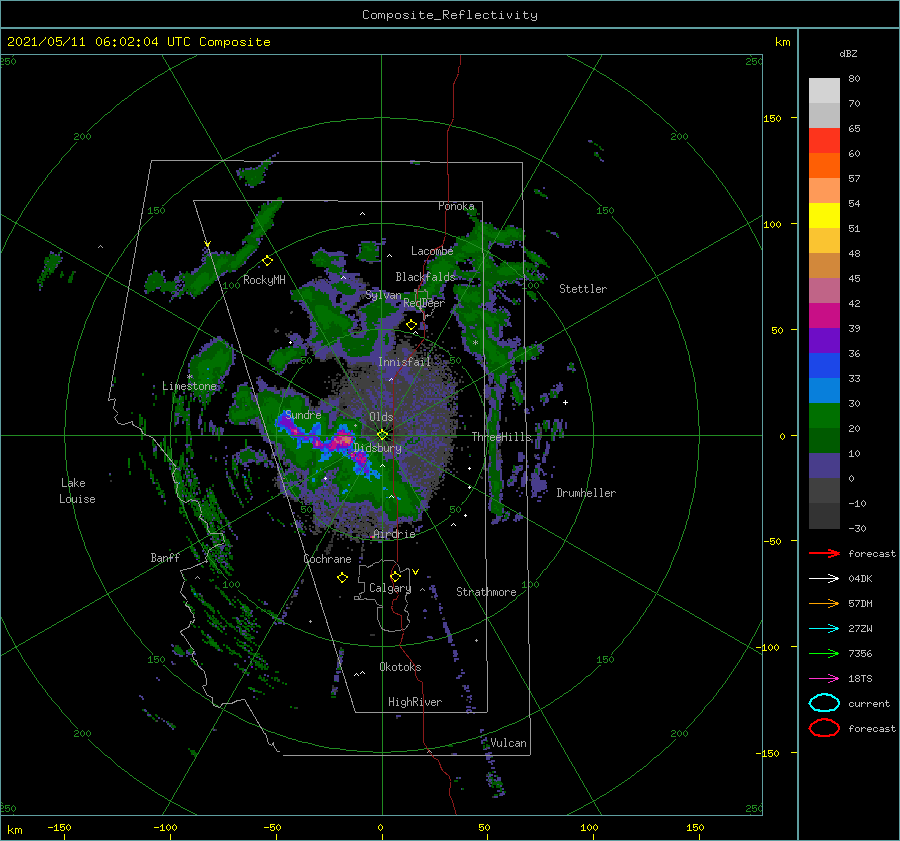Viewport: 900px width, 841px height.
Task: Pick the yellow 54–51 dBZ color swatch
Action: coord(824,215)
